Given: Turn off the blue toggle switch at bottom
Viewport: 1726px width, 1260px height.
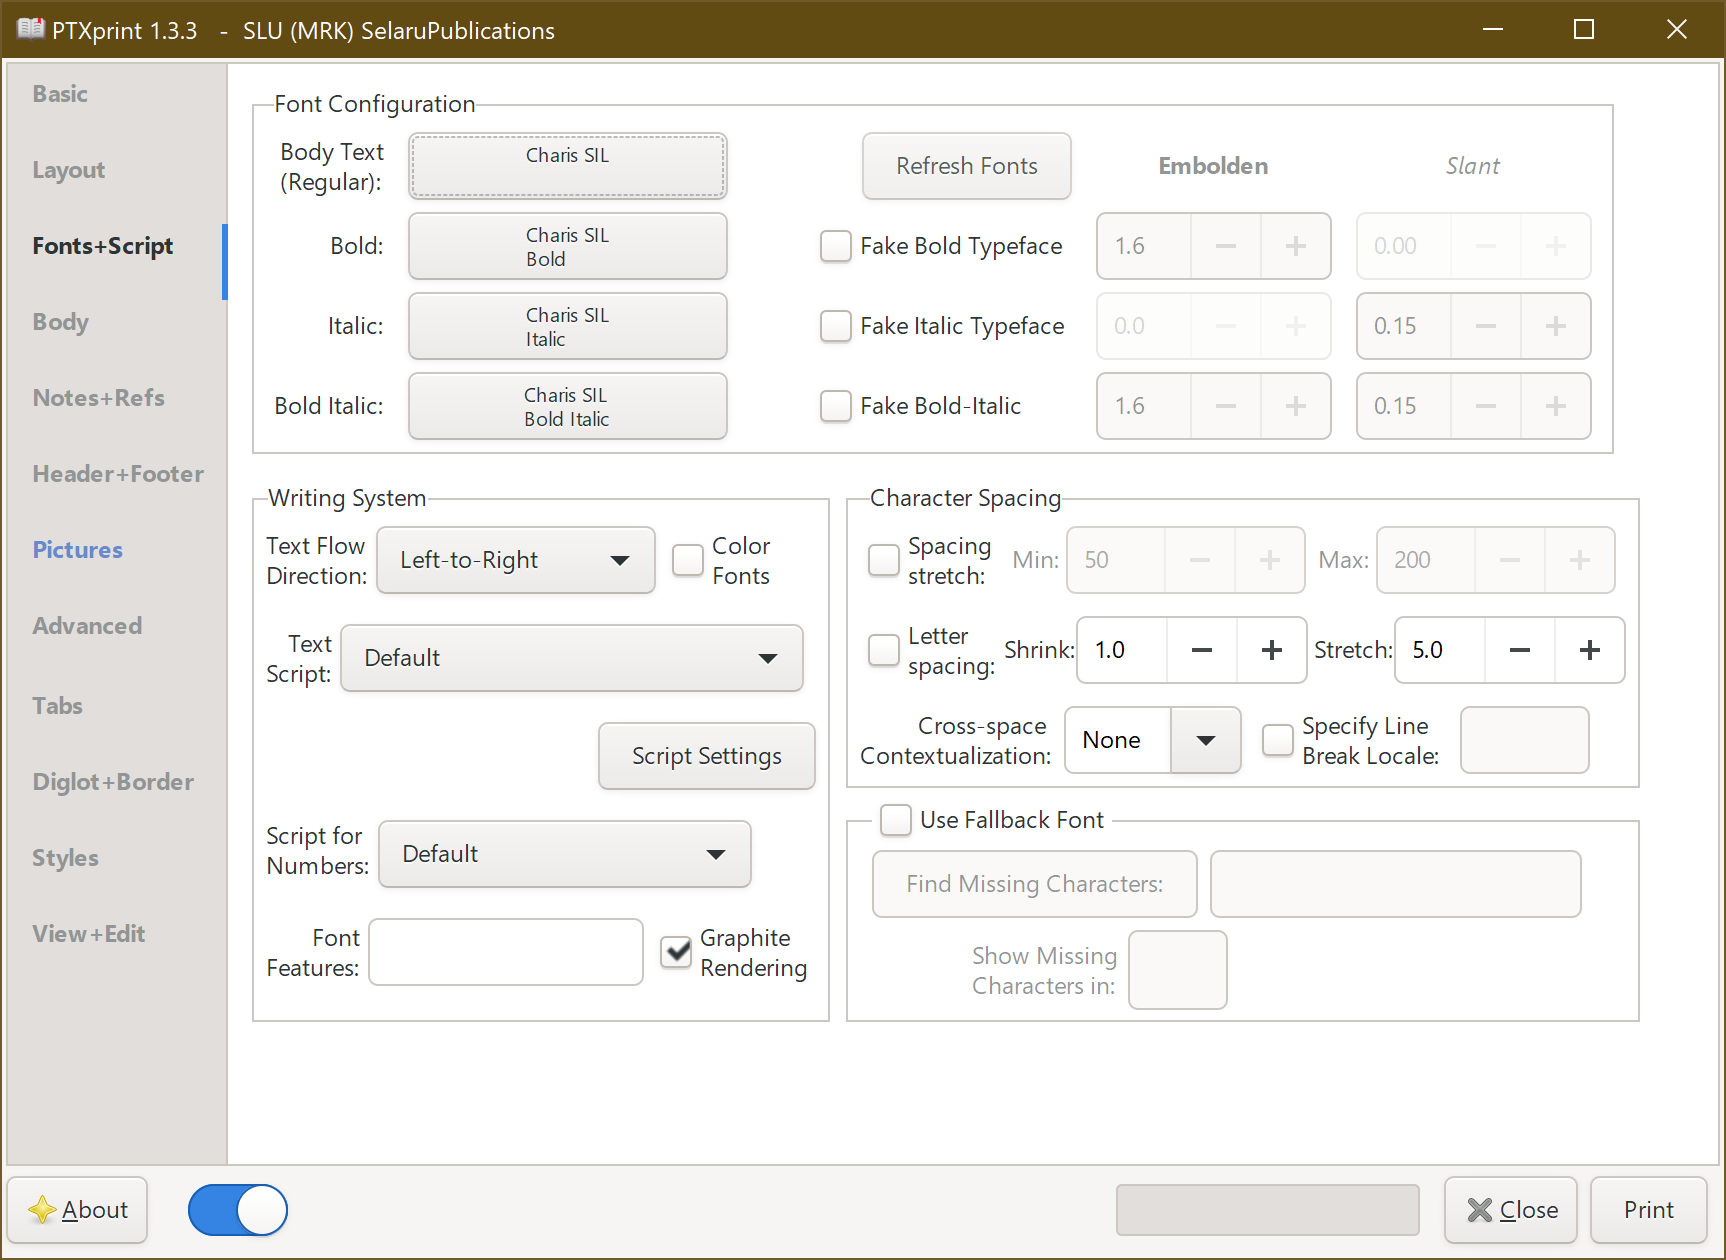Looking at the screenshot, I should pos(238,1210).
